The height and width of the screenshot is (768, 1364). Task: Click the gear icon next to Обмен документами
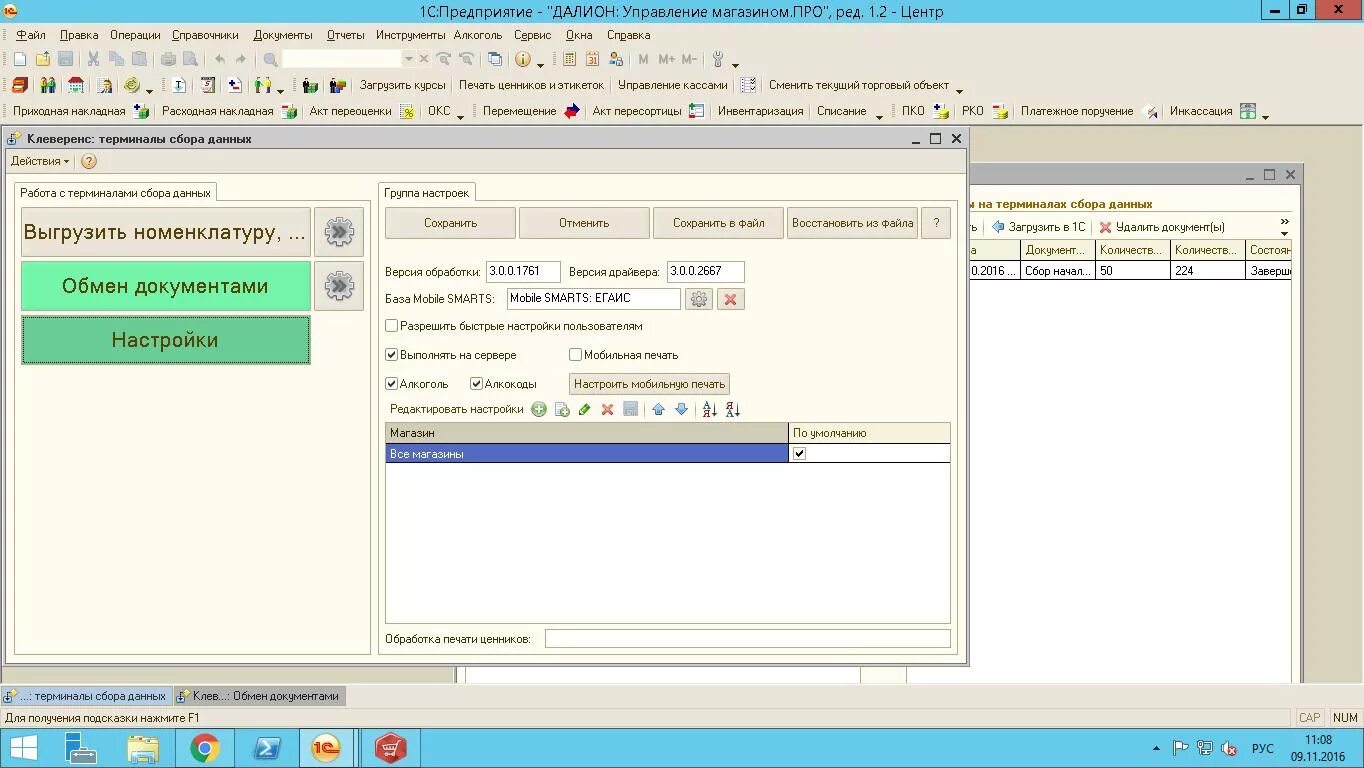[339, 286]
